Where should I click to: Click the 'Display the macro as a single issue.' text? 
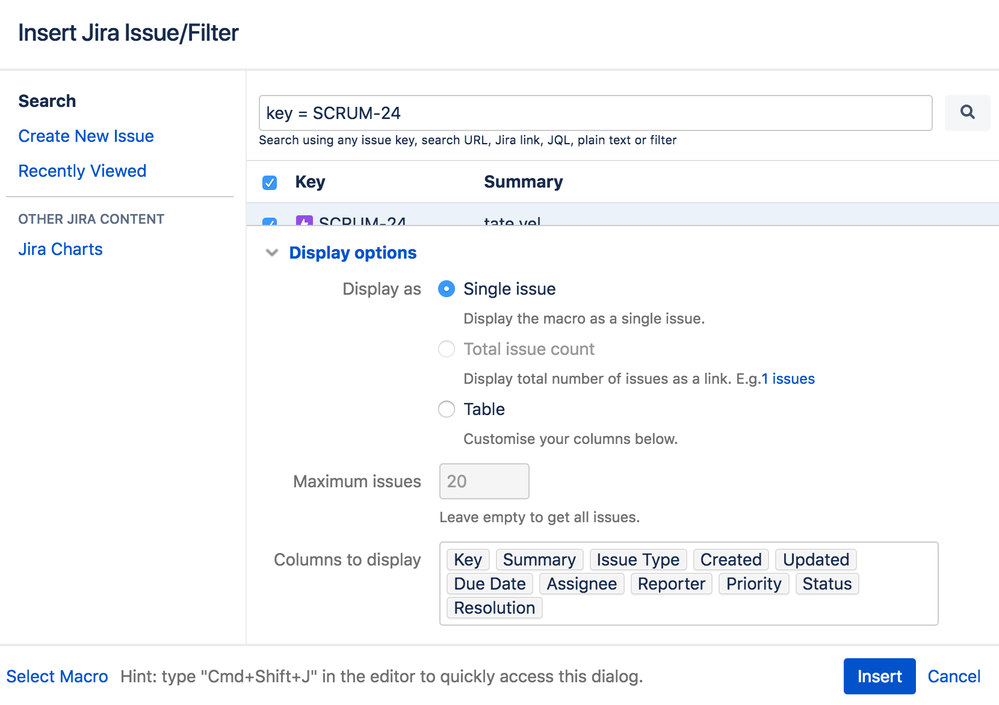tap(584, 318)
